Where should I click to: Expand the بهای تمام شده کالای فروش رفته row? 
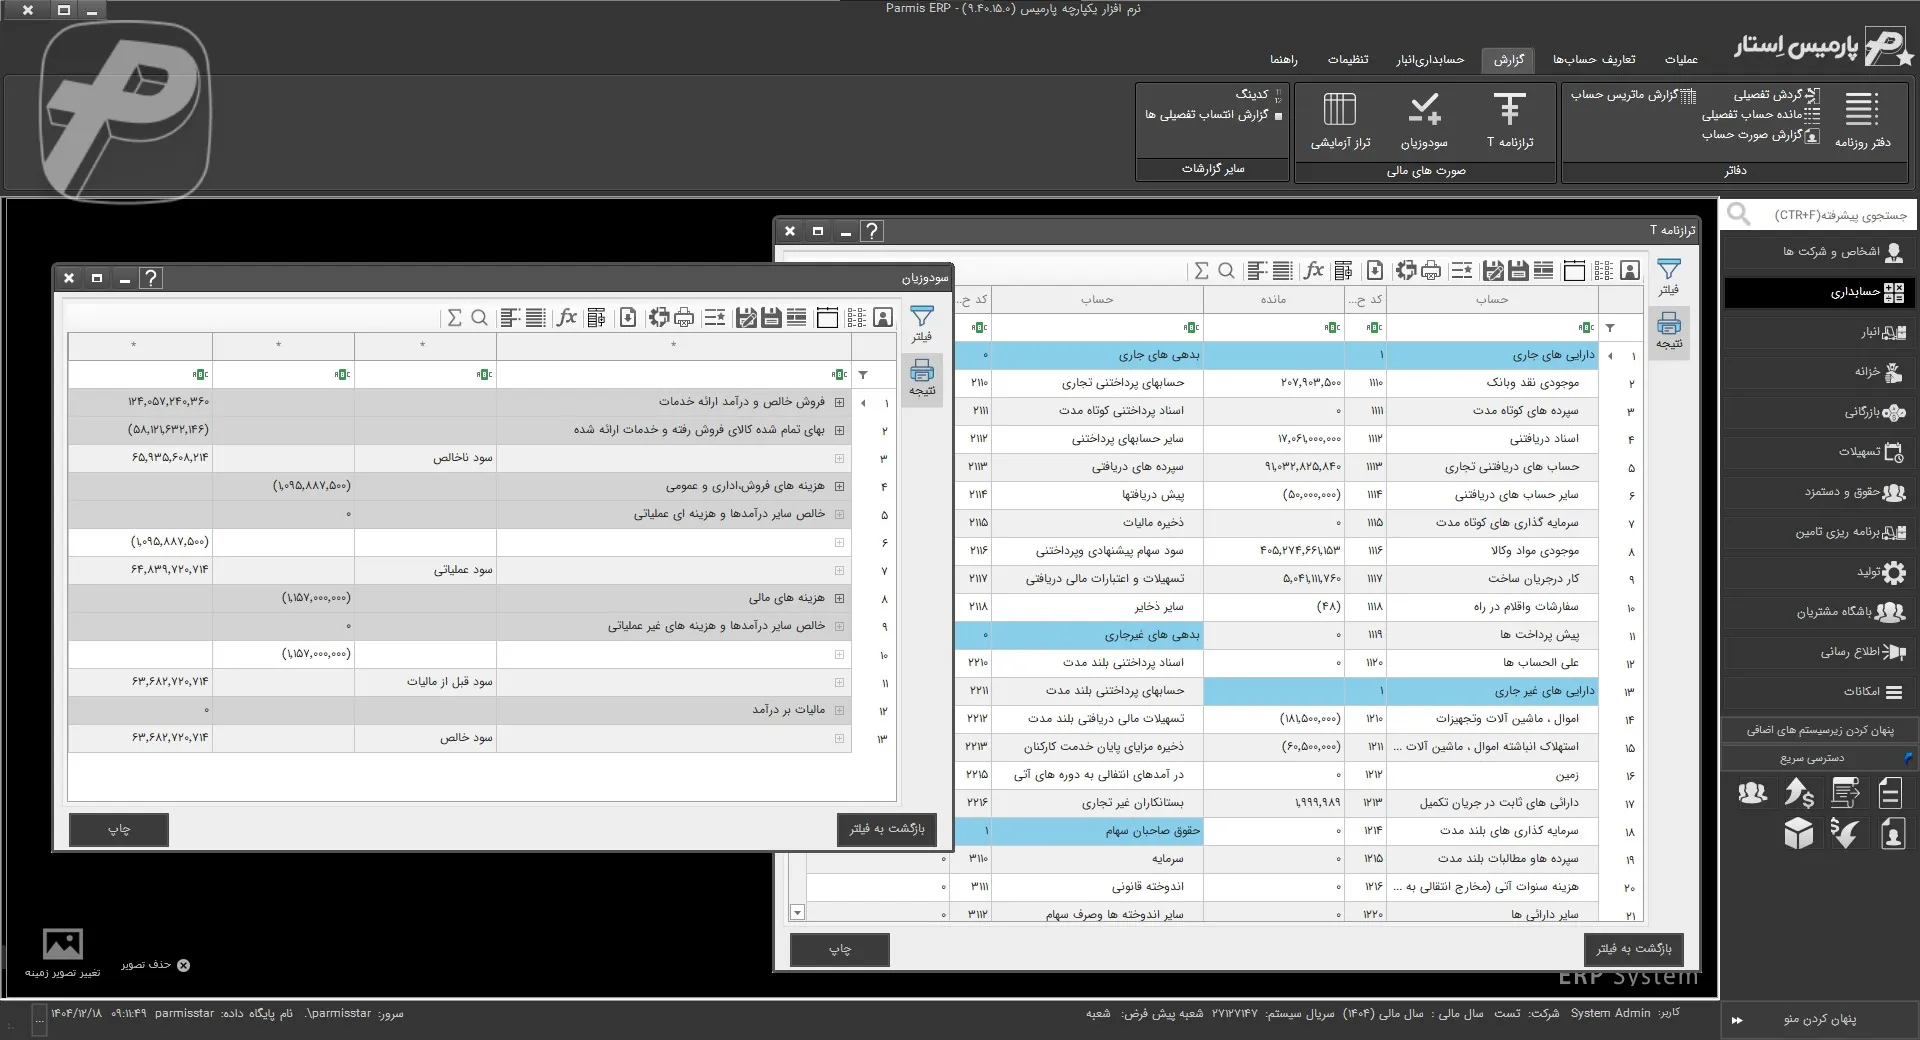point(839,430)
